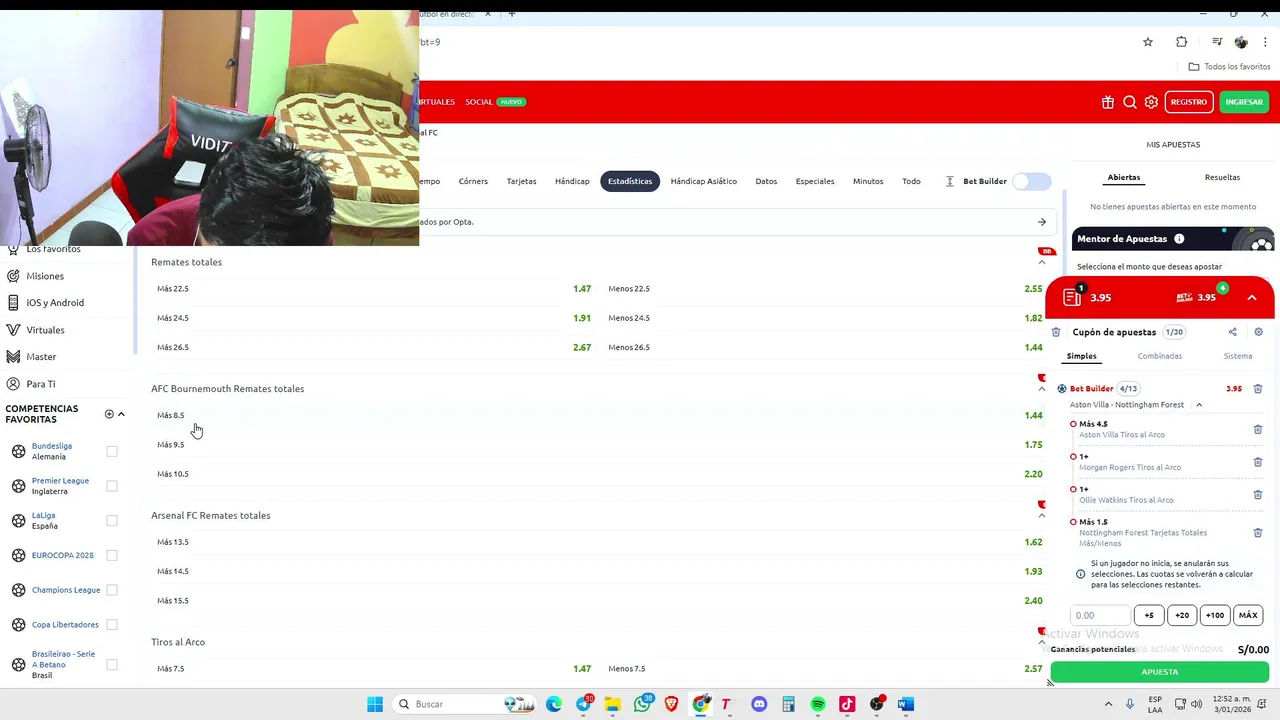Open the Resueltas bets tab
Image resolution: width=1280 pixels, height=720 pixels.
[x=1222, y=177]
